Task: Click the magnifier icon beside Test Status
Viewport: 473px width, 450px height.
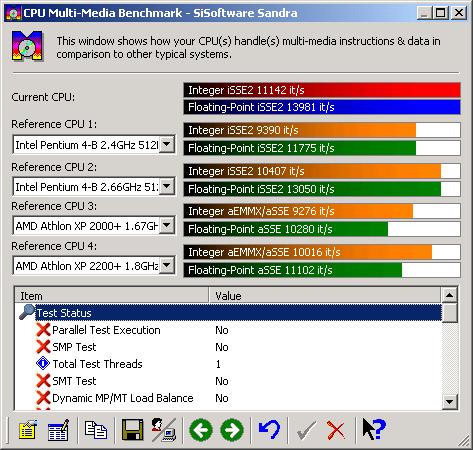Action: tap(27, 312)
